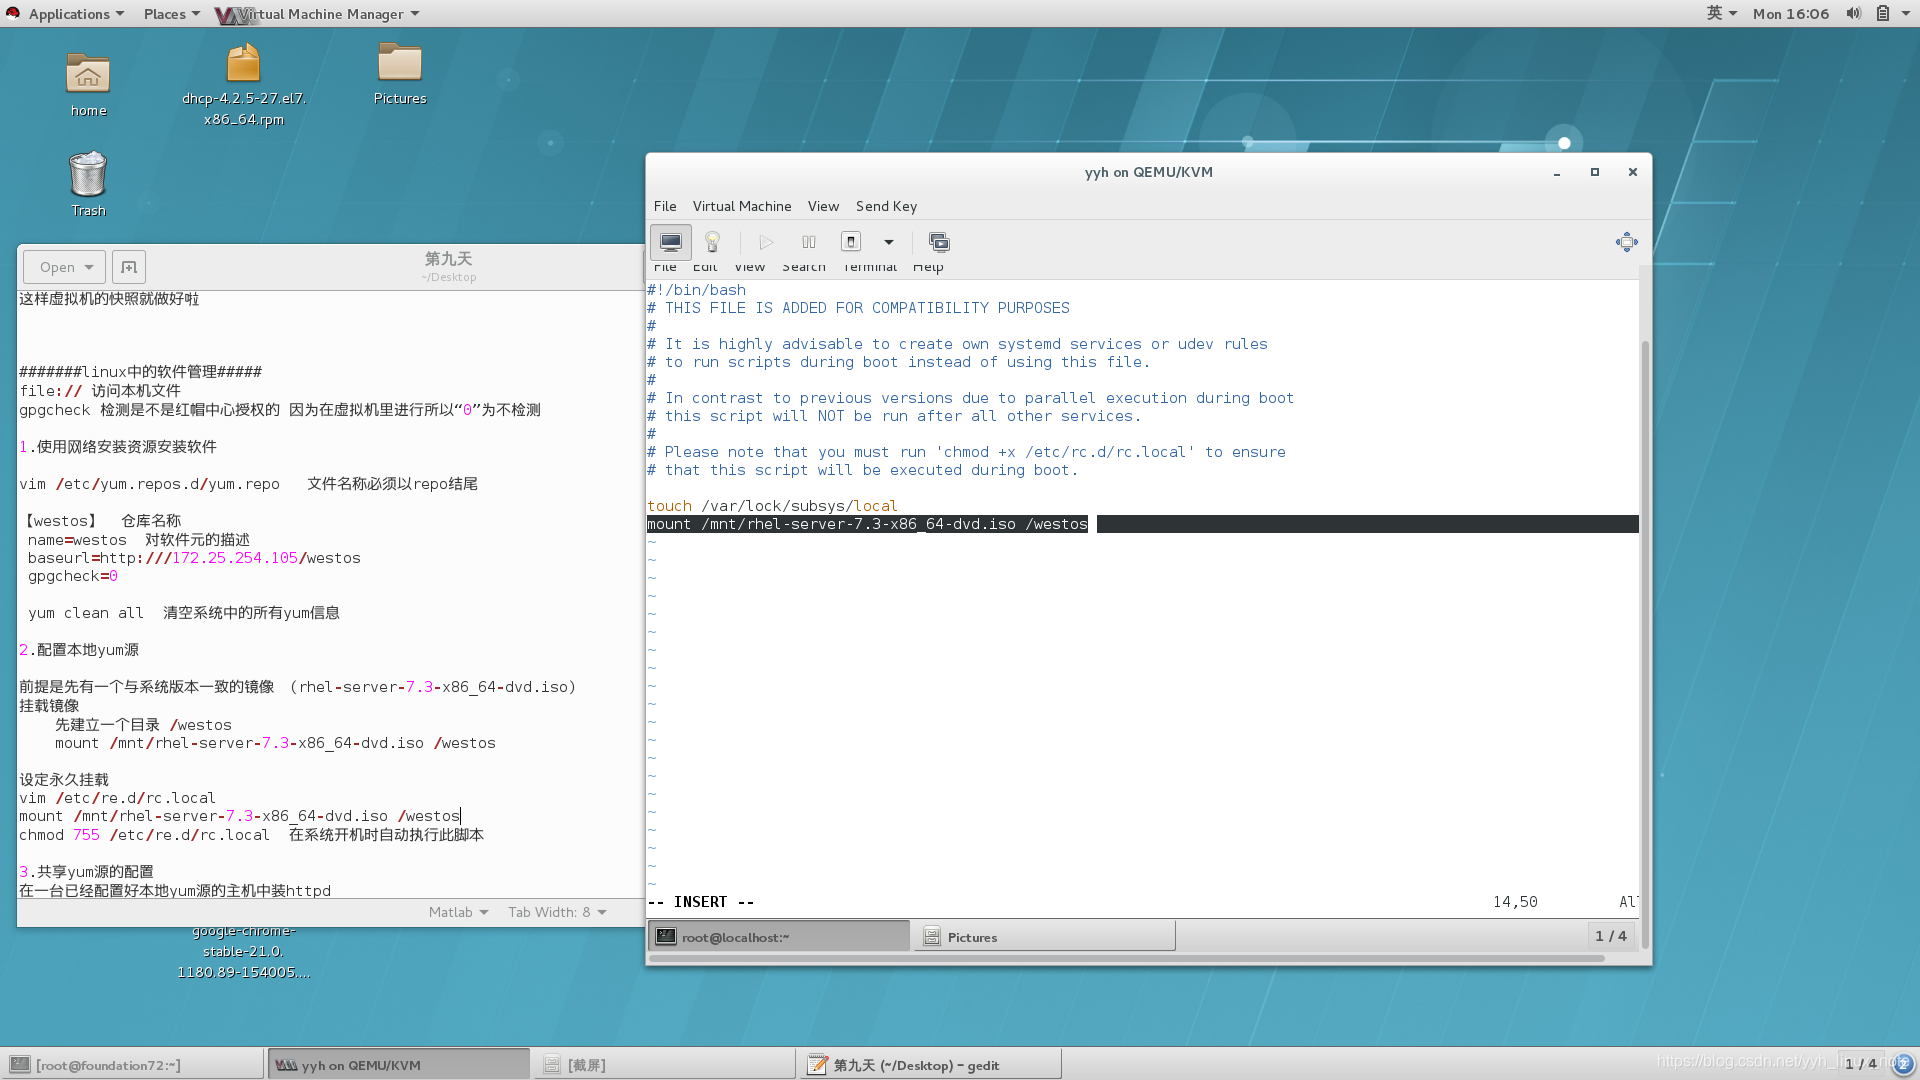Click the Shut Down power button
The image size is (1920, 1080).
coord(851,242)
